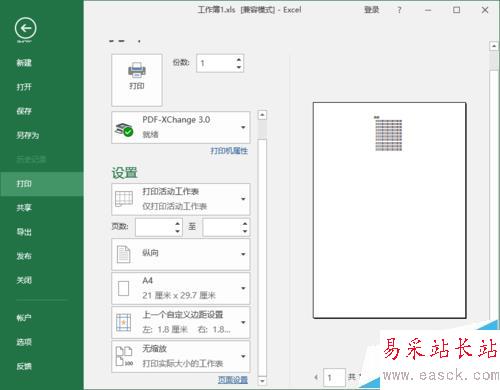Open help with the question mark icon
Screen dimensions: 500x390
point(399,10)
